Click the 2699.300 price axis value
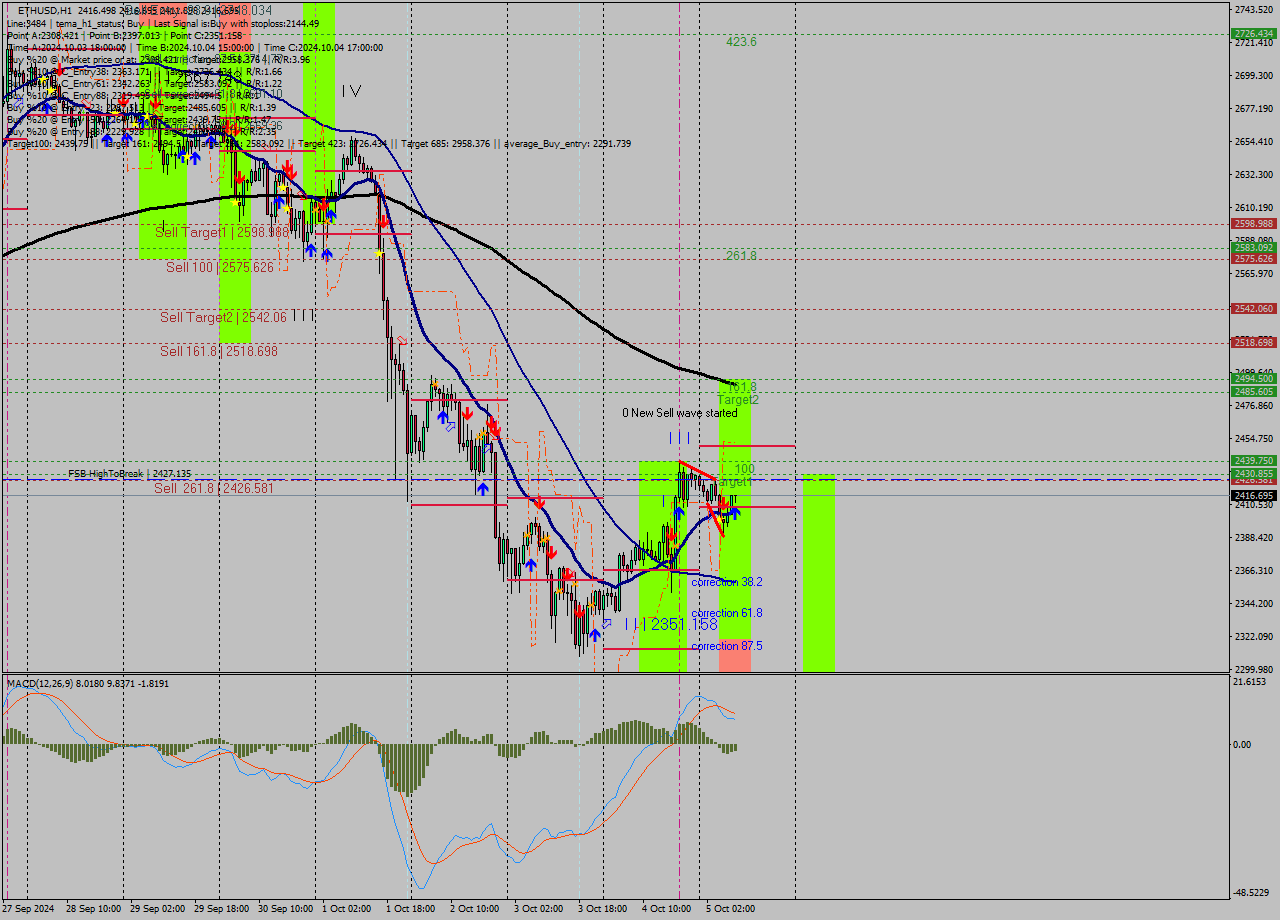 1254,76
